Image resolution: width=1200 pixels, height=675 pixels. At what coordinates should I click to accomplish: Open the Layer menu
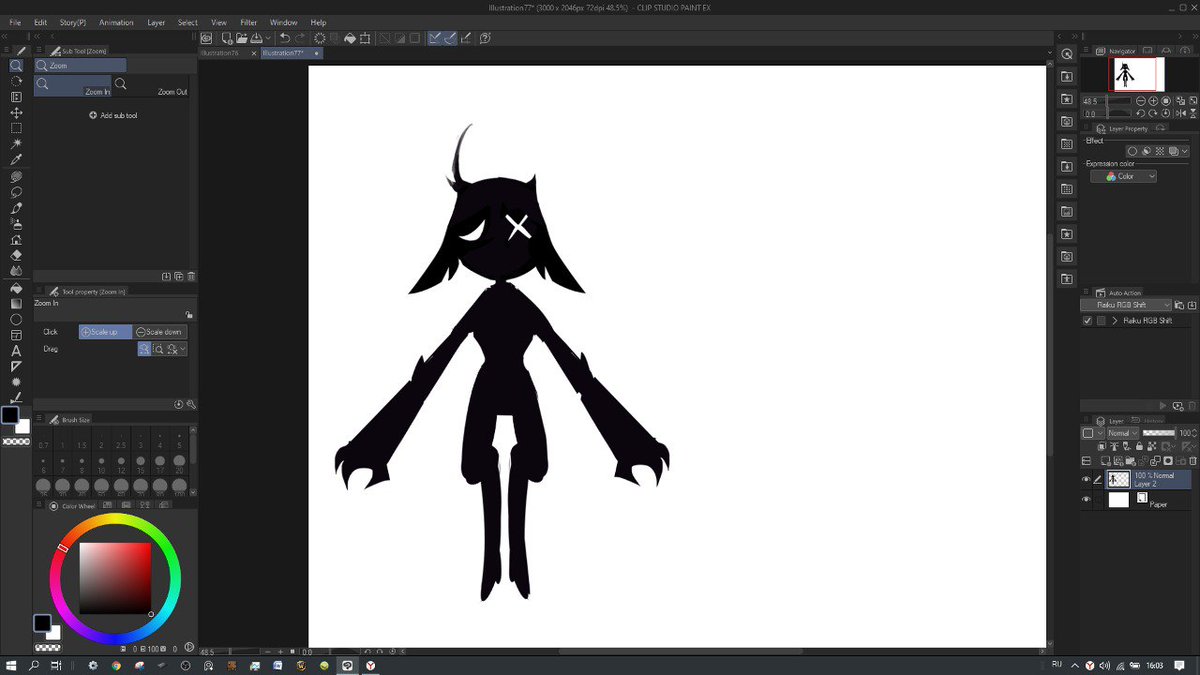tap(156, 22)
